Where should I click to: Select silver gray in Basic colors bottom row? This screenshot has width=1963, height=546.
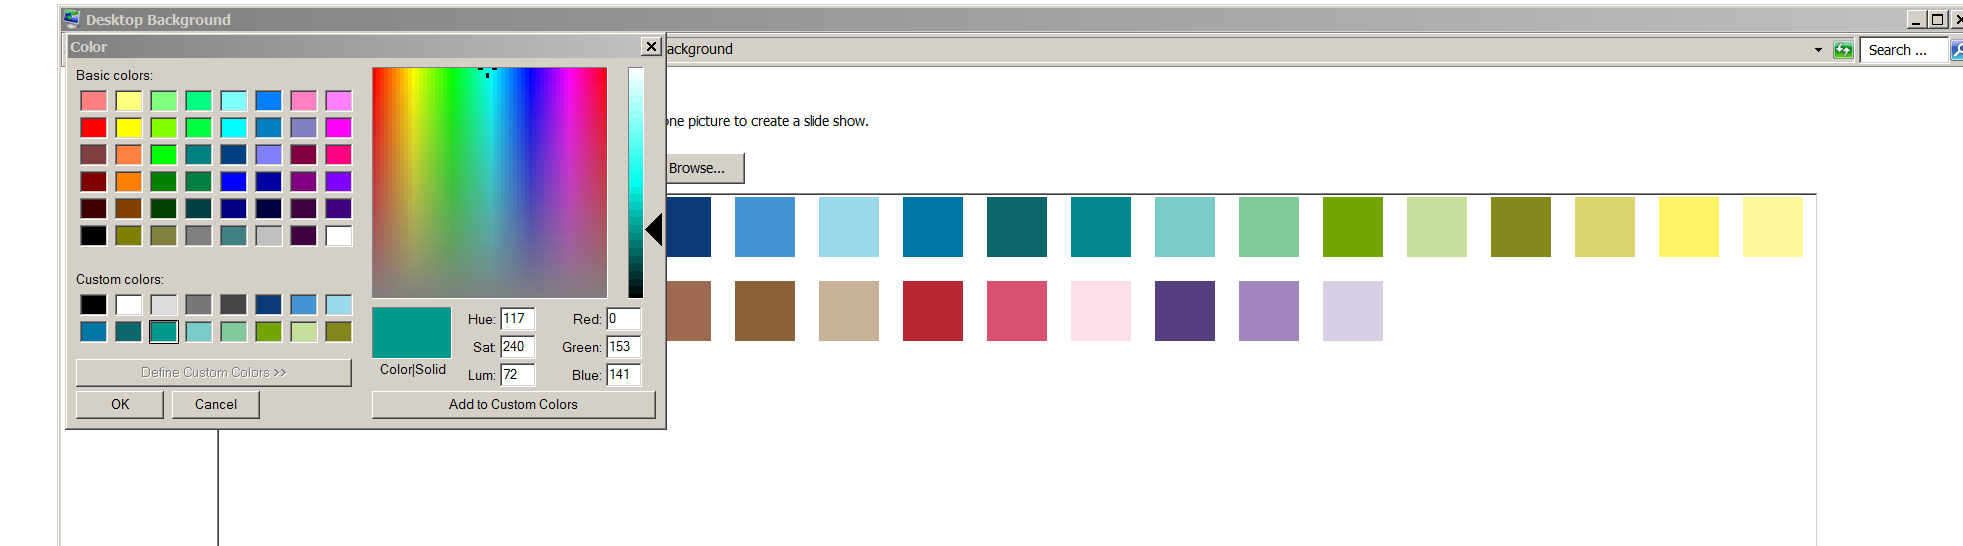click(x=268, y=235)
